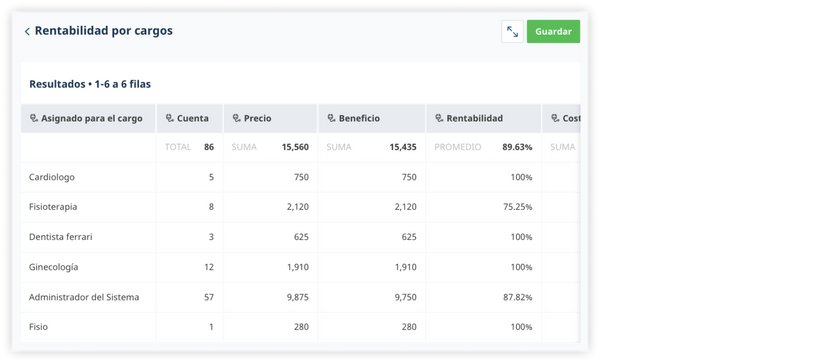Click icon in Asignado para el cargo header
Viewport: 840px width, 363px height.
pyautogui.click(x=34, y=118)
